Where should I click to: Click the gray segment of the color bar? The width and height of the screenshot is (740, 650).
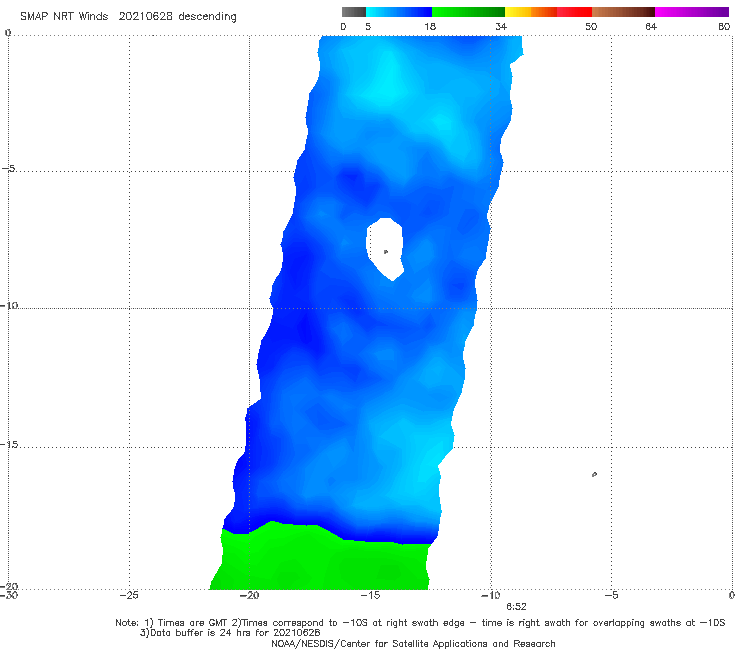click(354, 12)
